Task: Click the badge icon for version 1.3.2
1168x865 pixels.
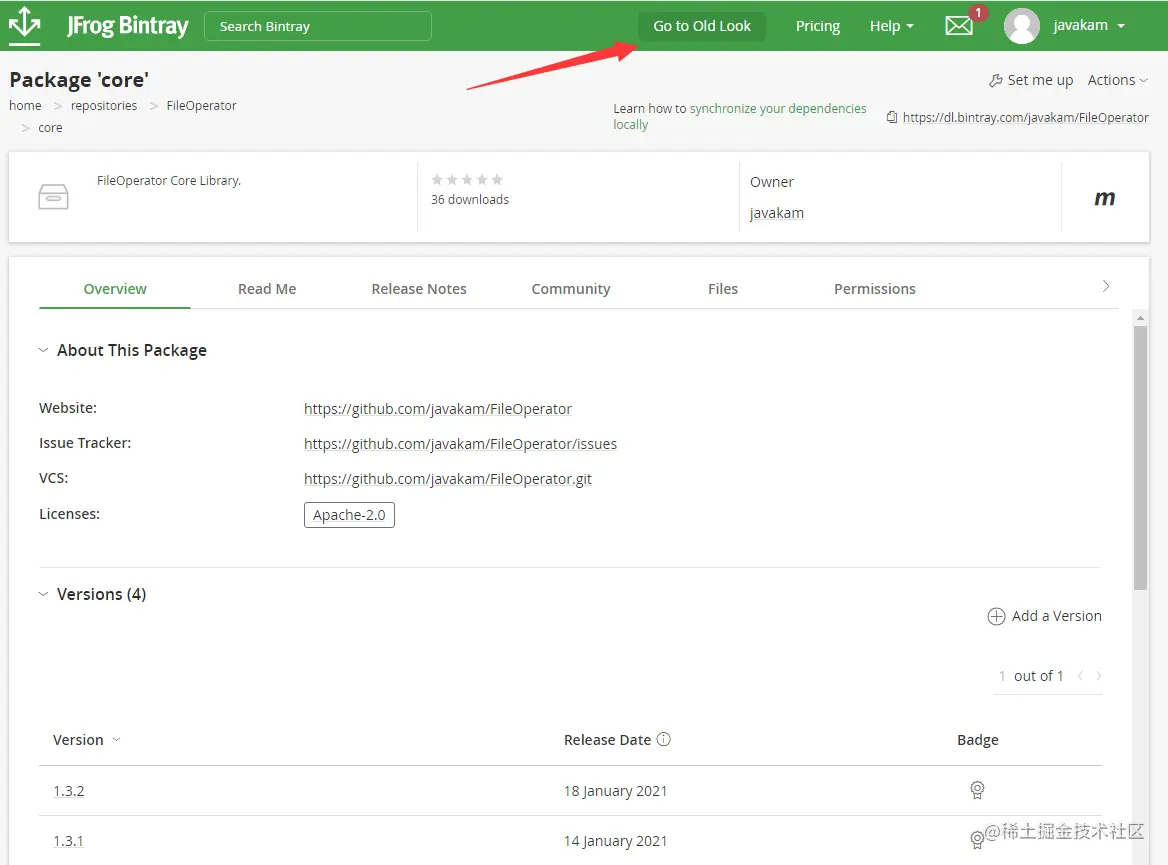Action: (x=977, y=790)
